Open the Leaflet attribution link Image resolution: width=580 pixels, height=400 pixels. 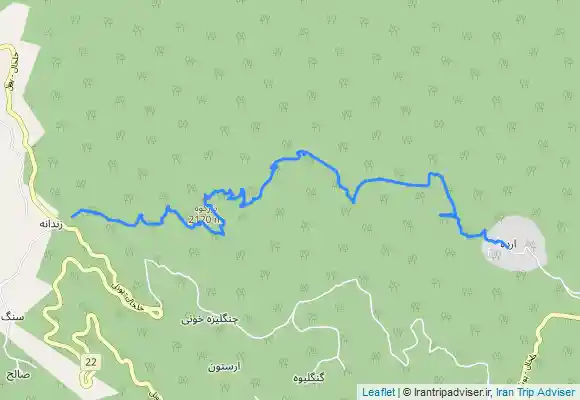coord(378,392)
